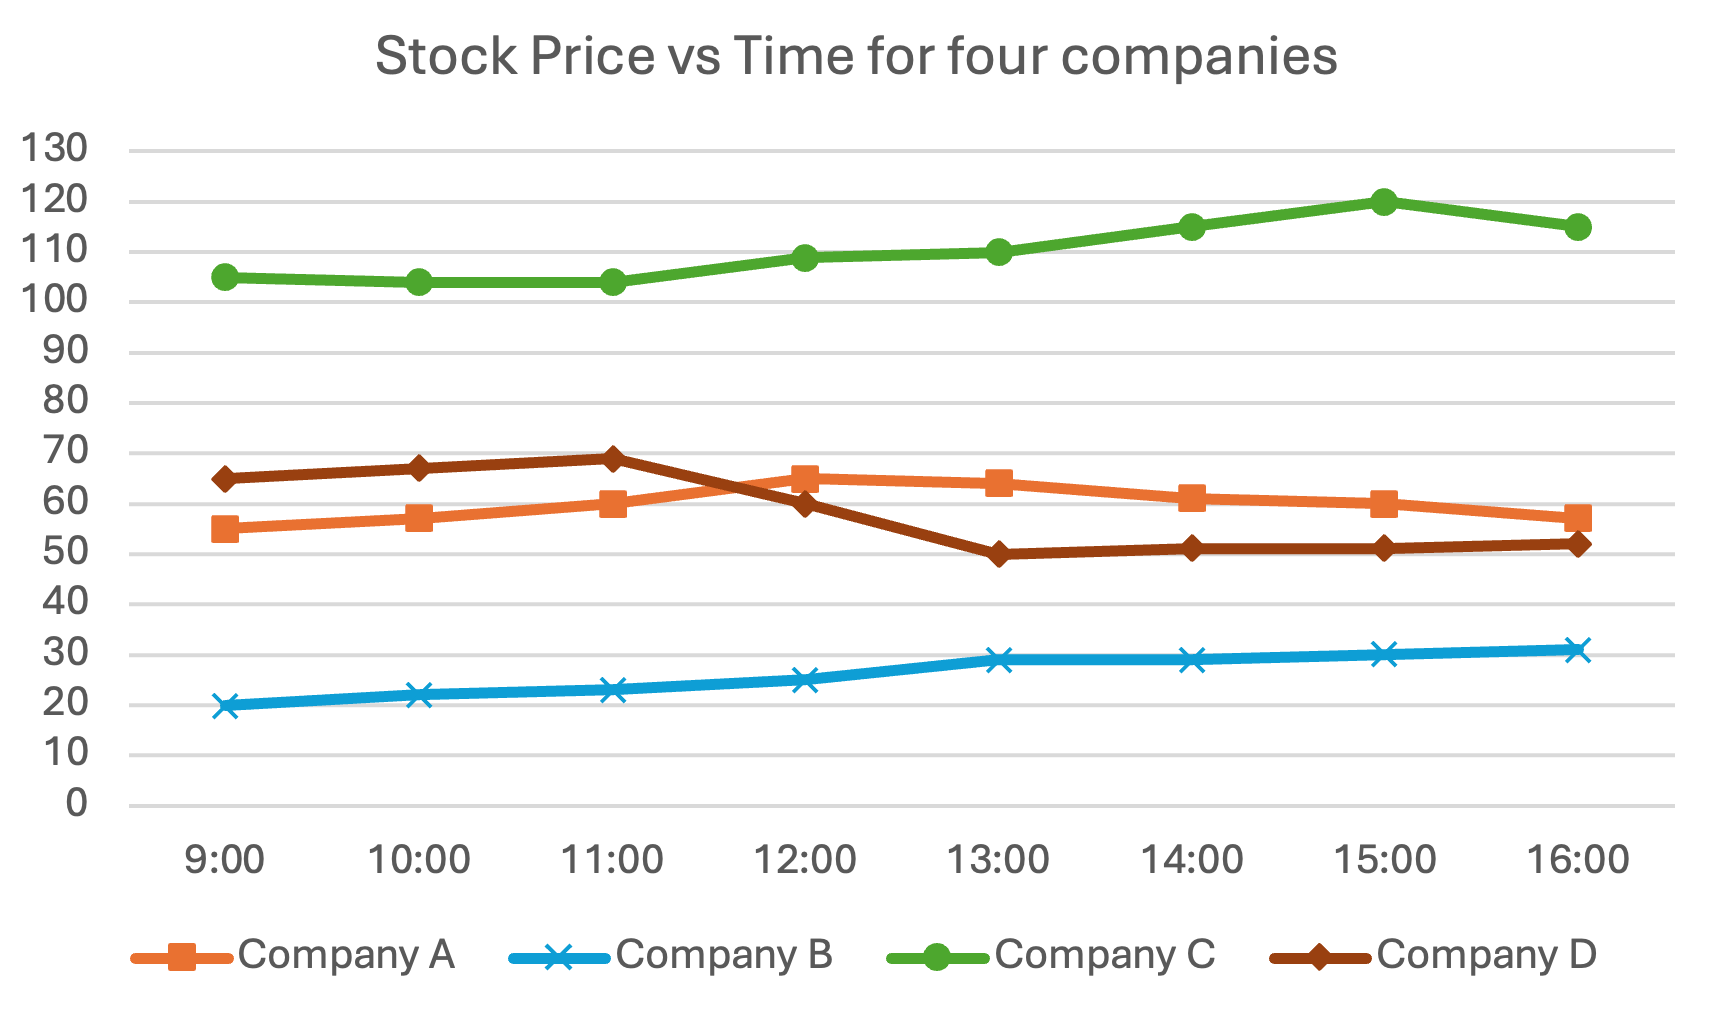Select Company D's data point at 13:00
Image resolution: width=1722 pixels, height=1010 pixels.
tap(998, 554)
